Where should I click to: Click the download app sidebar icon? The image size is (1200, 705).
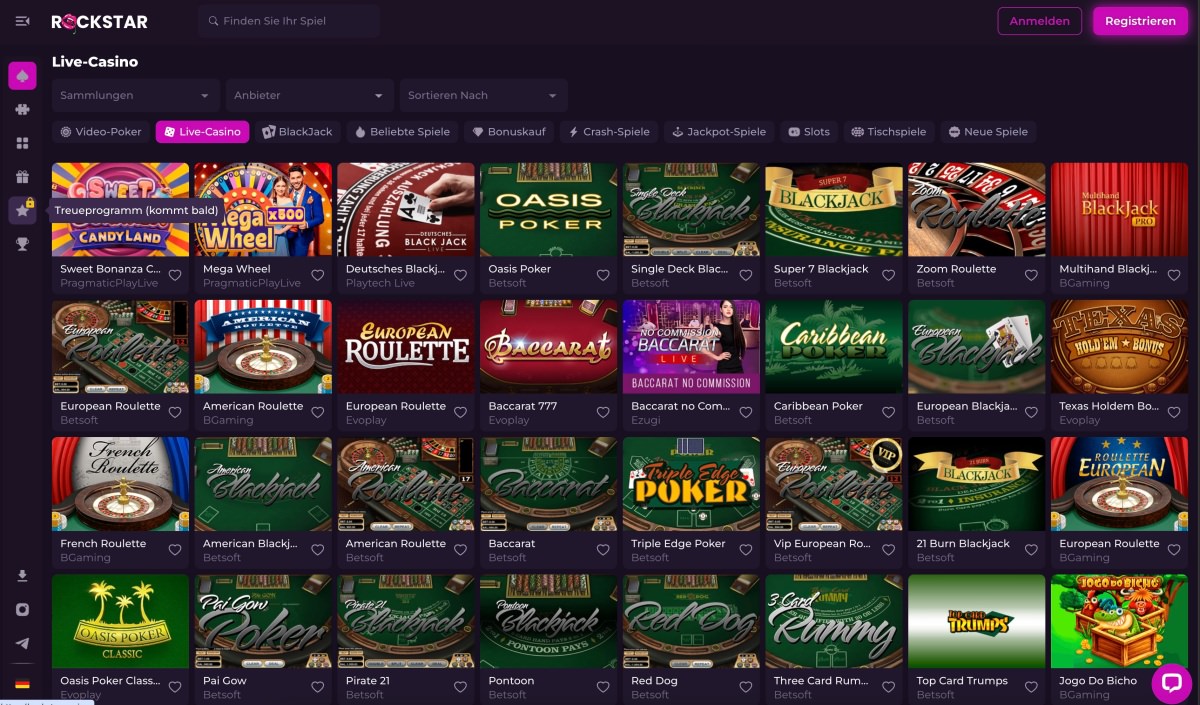coord(22,576)
